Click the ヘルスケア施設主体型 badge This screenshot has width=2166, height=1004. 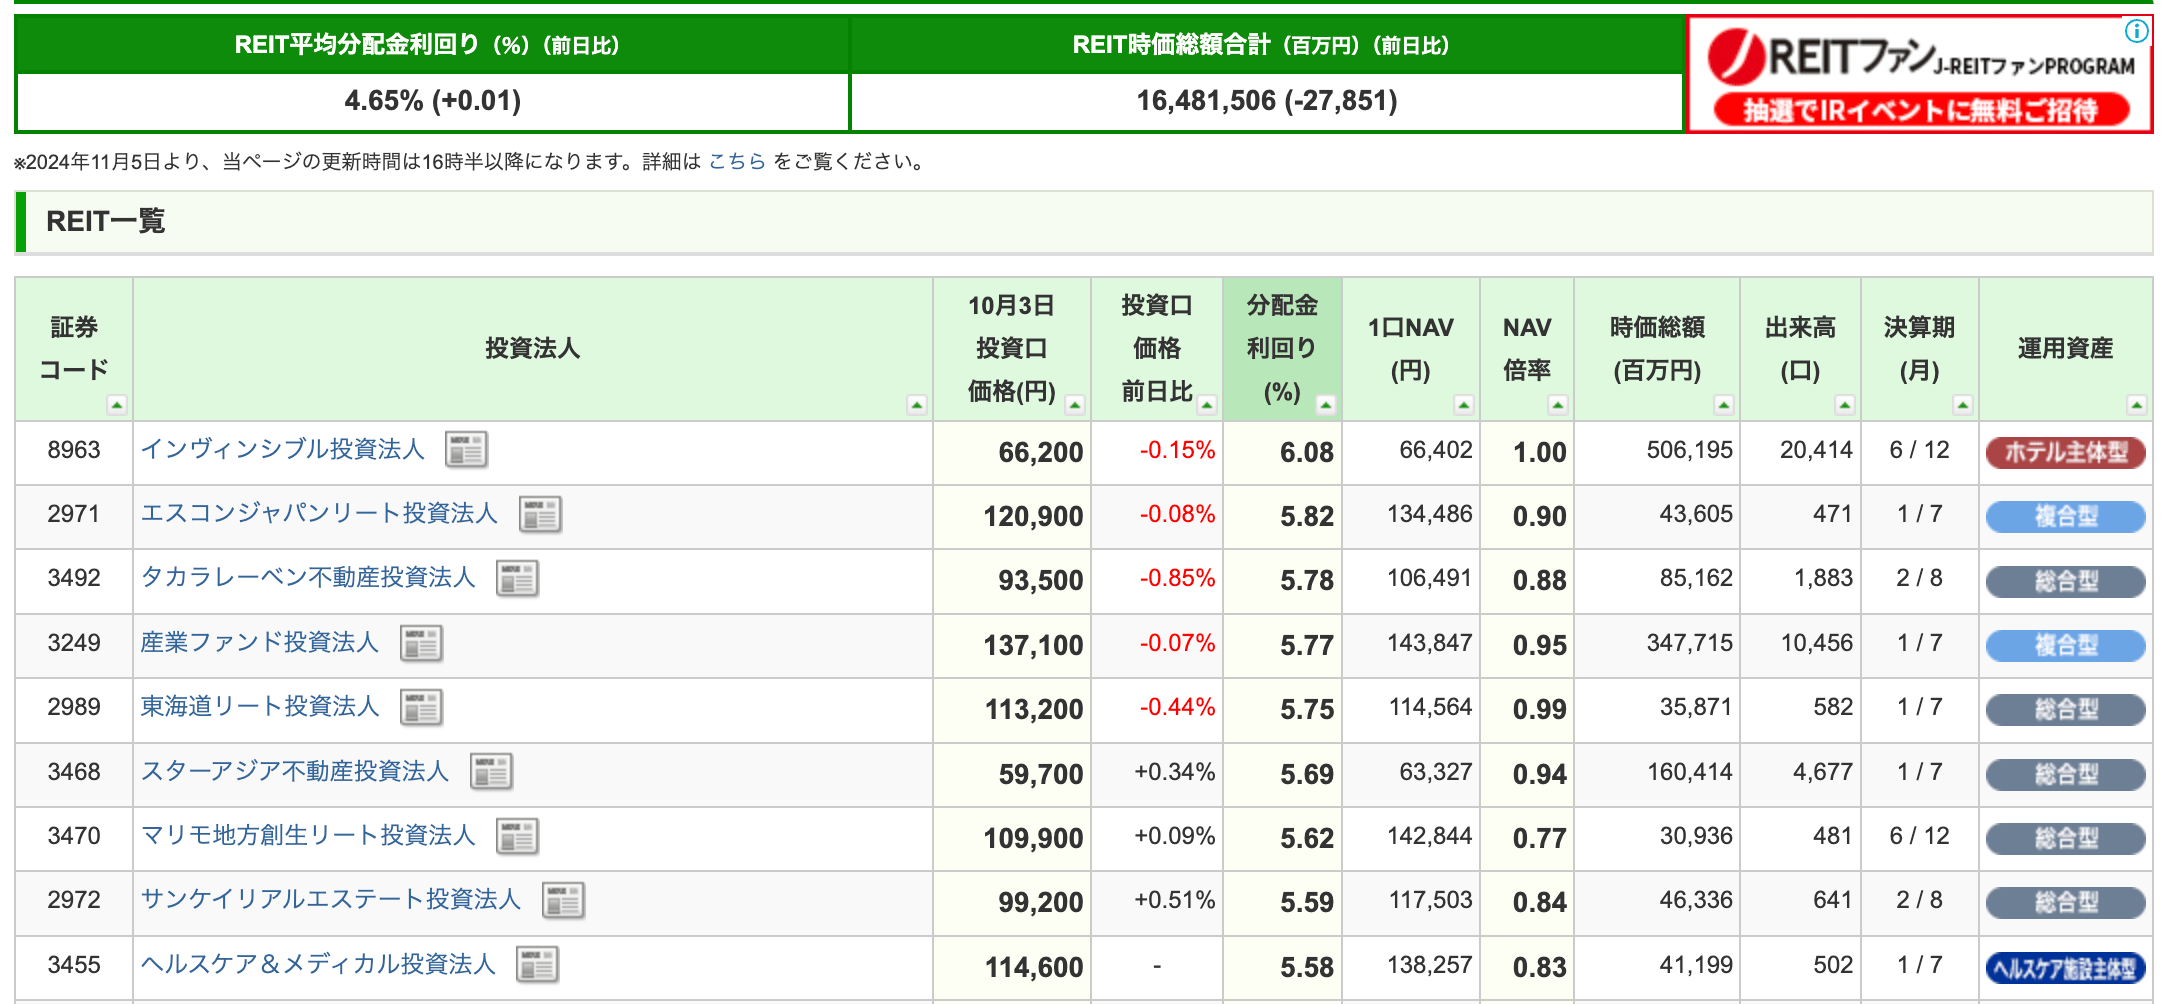click(x=2065, y=967)
